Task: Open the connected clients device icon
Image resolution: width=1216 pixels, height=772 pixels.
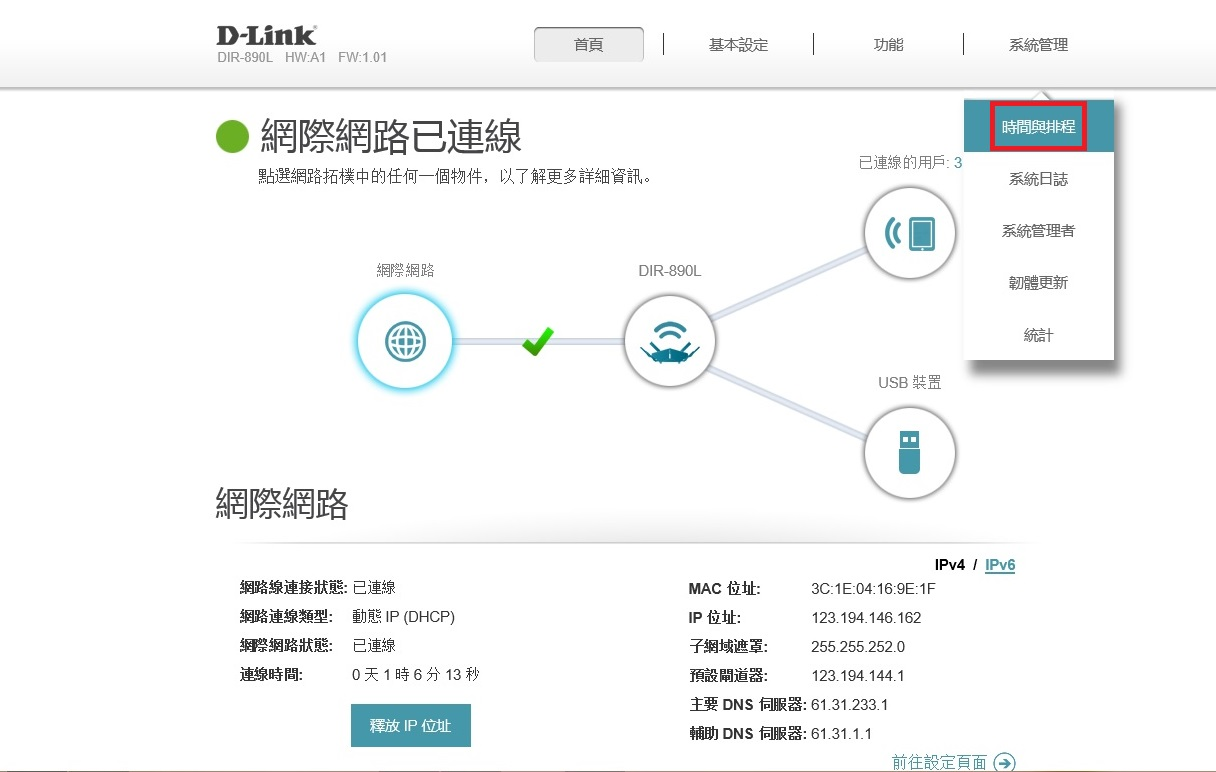Action: coord(910,234)
